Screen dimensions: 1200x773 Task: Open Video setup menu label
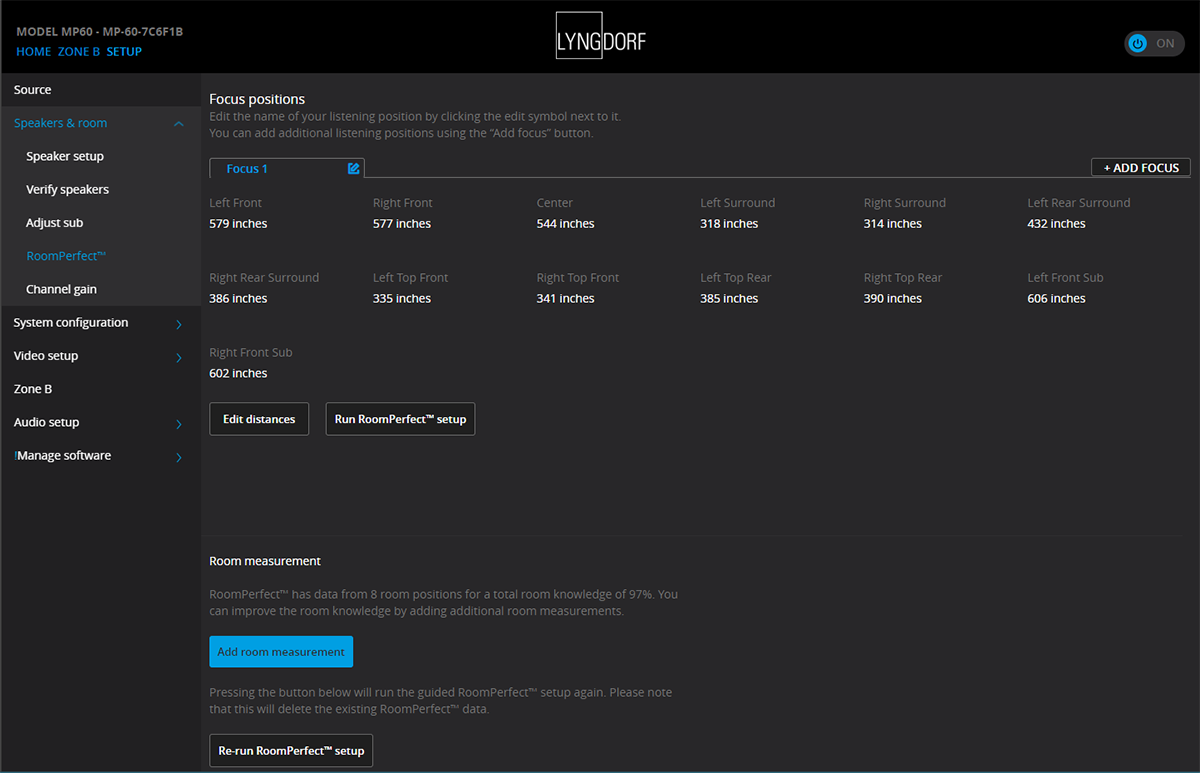[x=46, y=356]
